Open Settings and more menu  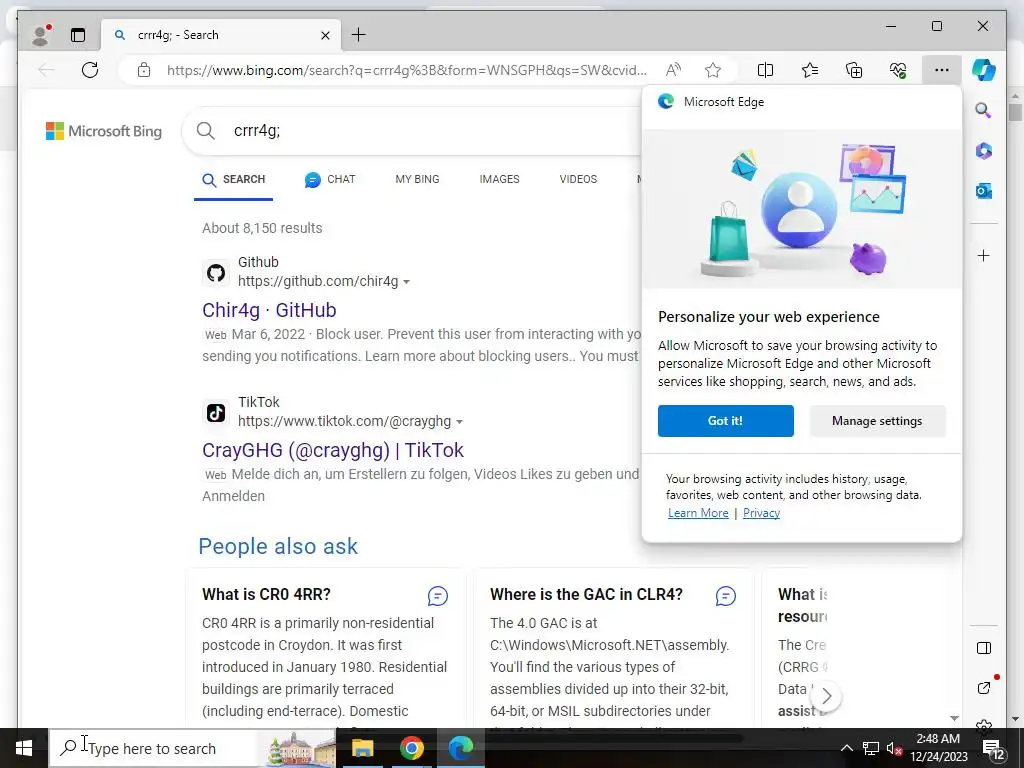[x=942, y=70]
